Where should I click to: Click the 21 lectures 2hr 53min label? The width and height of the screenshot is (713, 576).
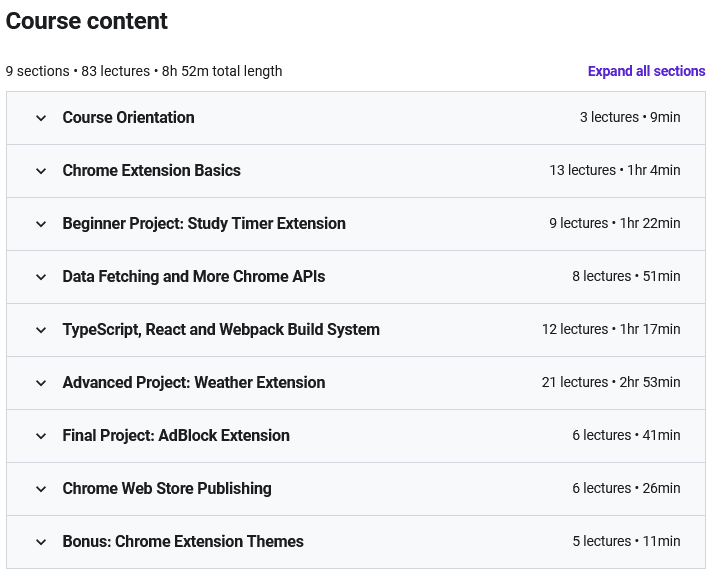coord(611,382)
